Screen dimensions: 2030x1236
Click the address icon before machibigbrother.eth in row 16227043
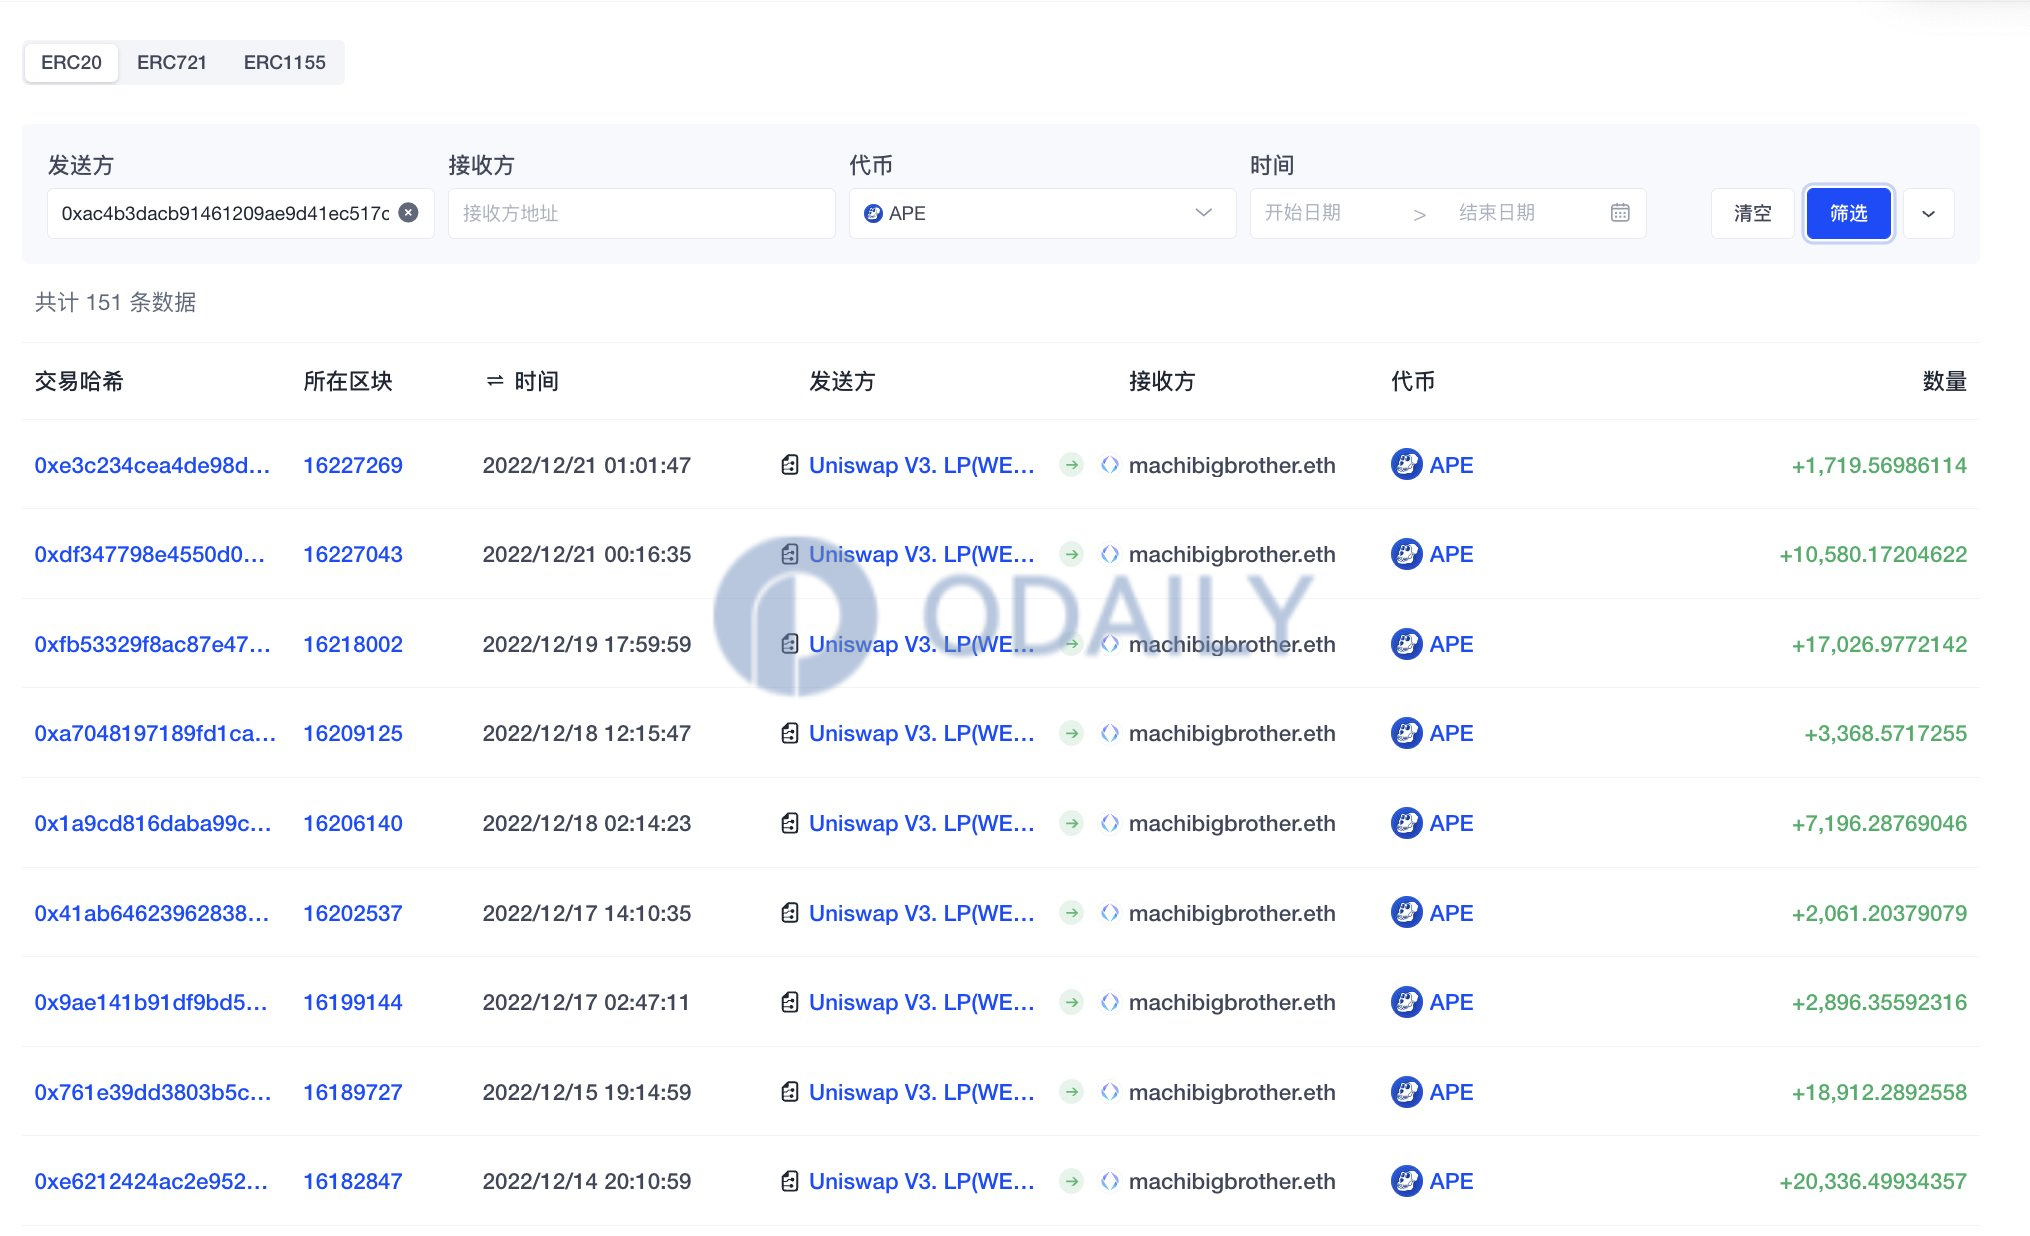(x=1109, y=554)
